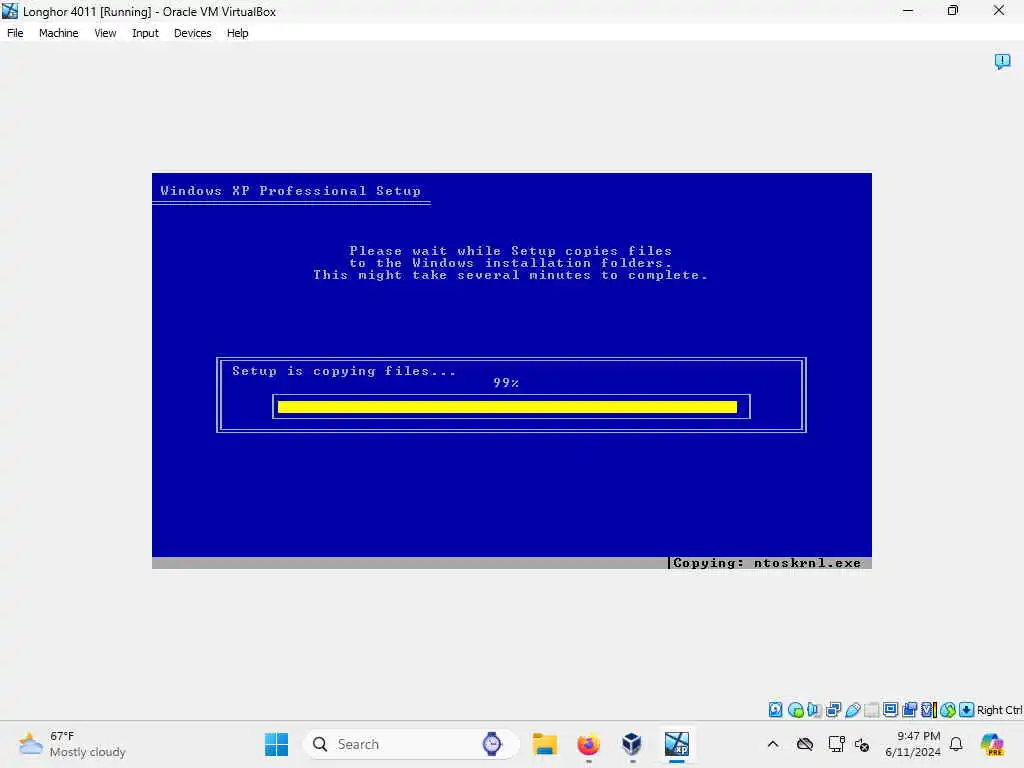Open the File menu
Image resolution: width=1024 pixels, height=768 pixels.
coord(15,33)
